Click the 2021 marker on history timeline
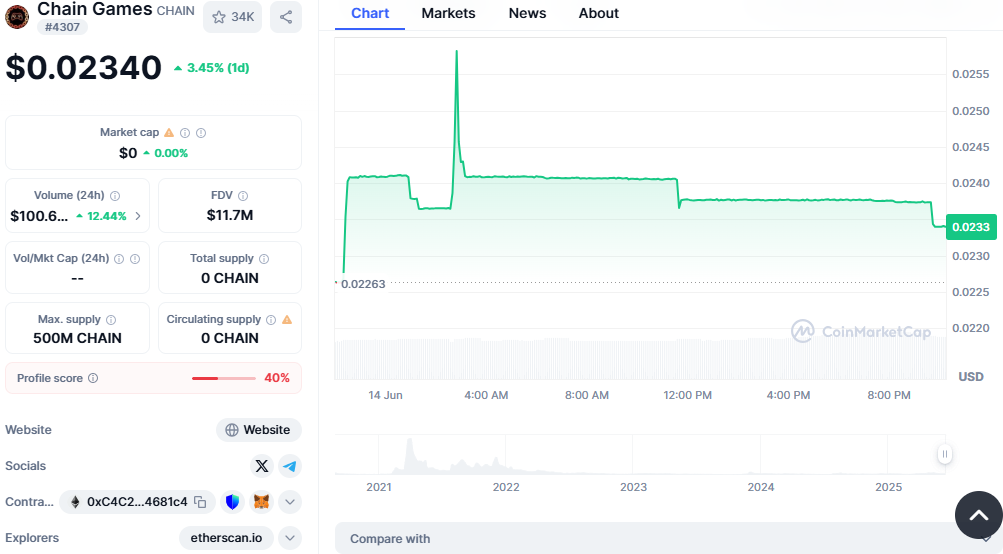This screenshot has height=554, width=1003. [379, 487]
